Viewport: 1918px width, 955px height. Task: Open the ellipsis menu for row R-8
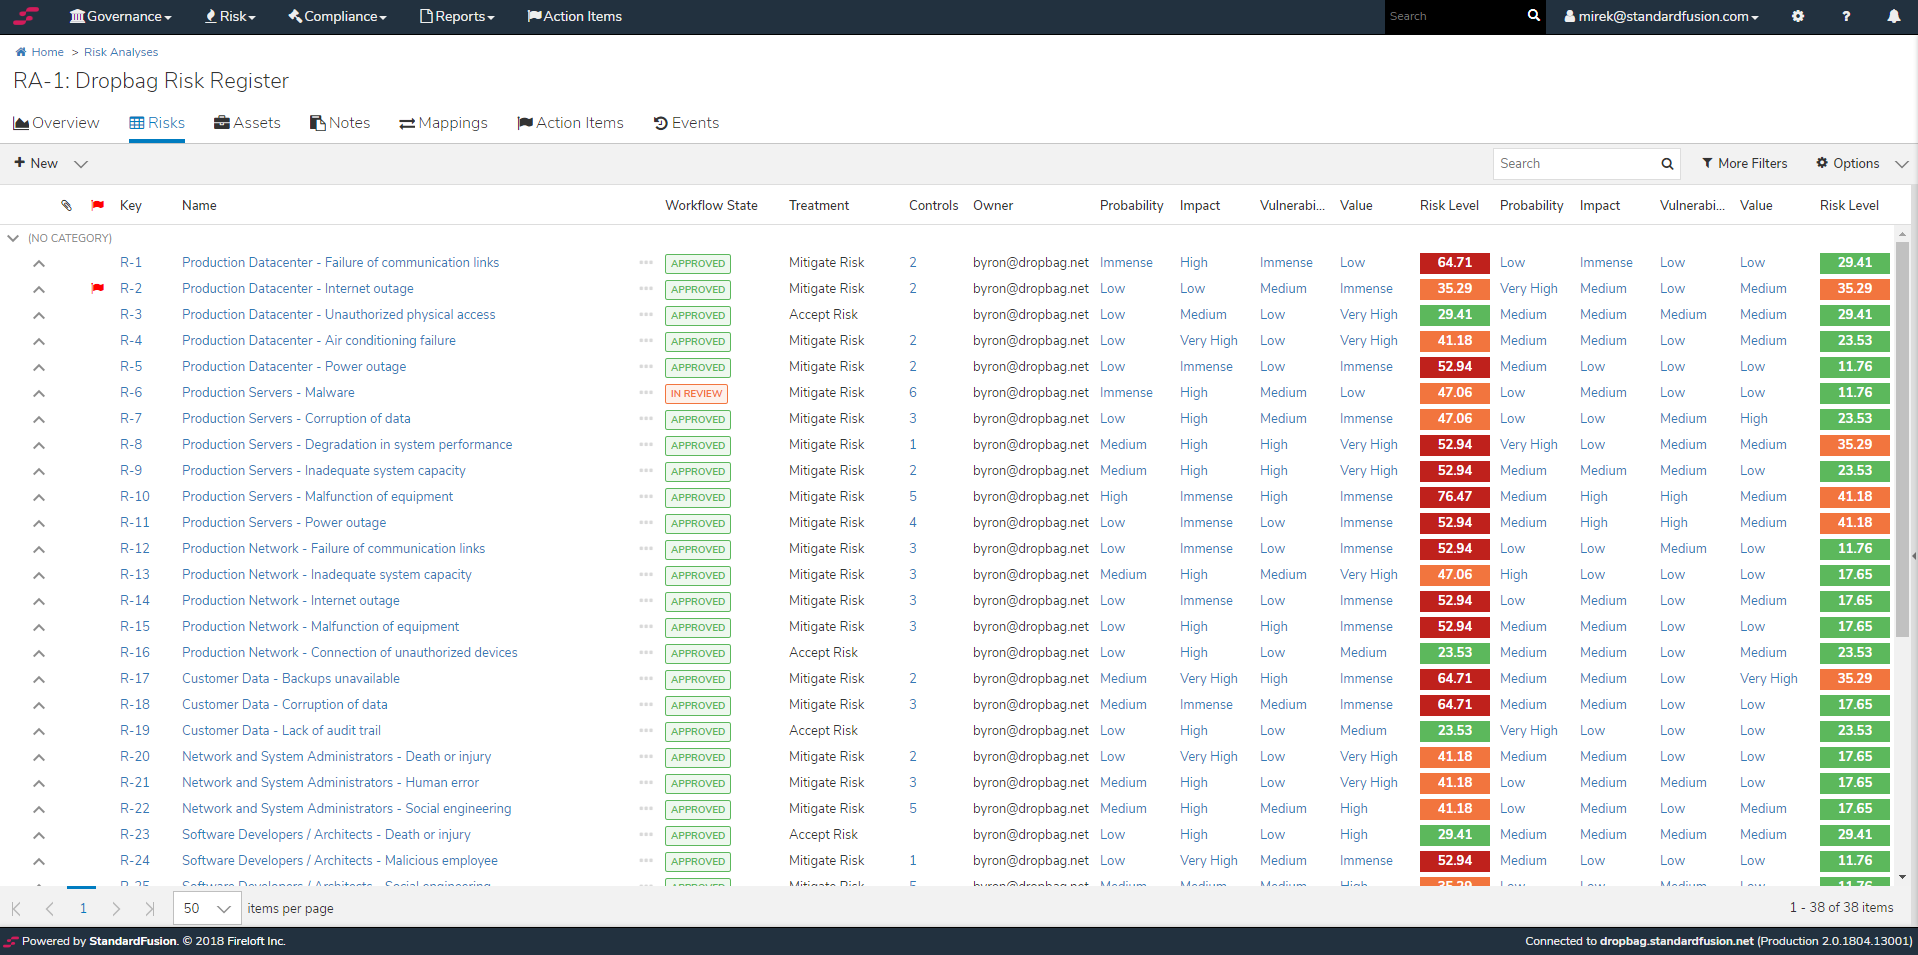[x=646, y=444]
